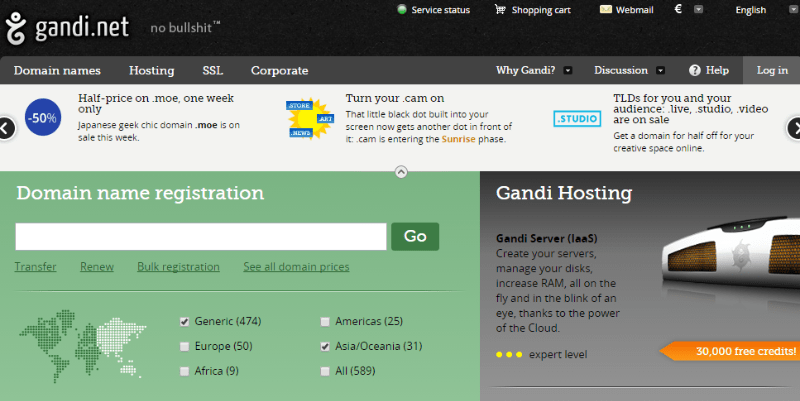
Task: Click the Euro currency symbol
Action: (x=679, y=9)
